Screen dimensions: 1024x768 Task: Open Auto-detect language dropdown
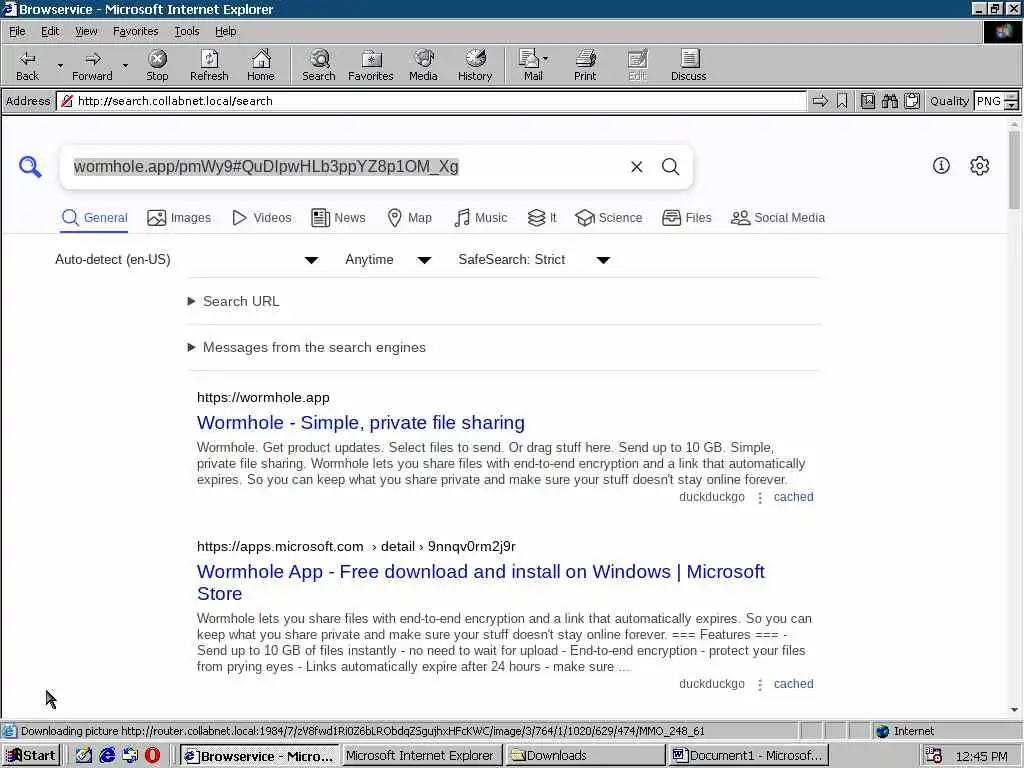click(x=187, y=260)
